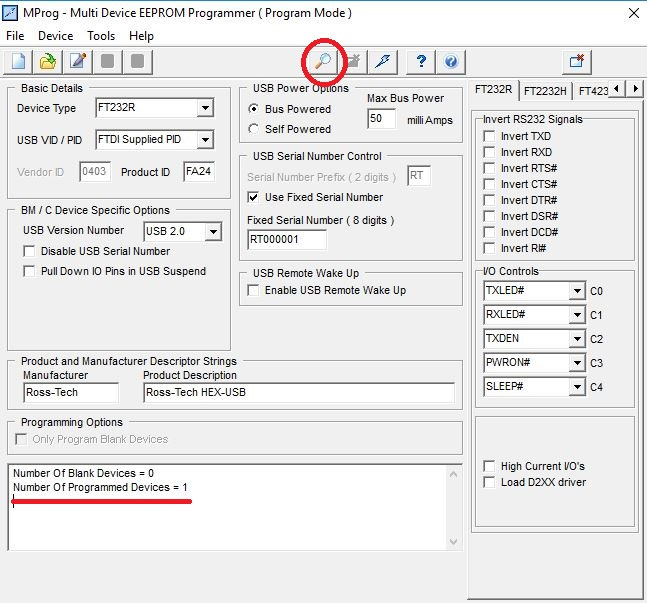Screen dimensions: 647x603
Task: Open the Tools menu
Action: (101, 36)
